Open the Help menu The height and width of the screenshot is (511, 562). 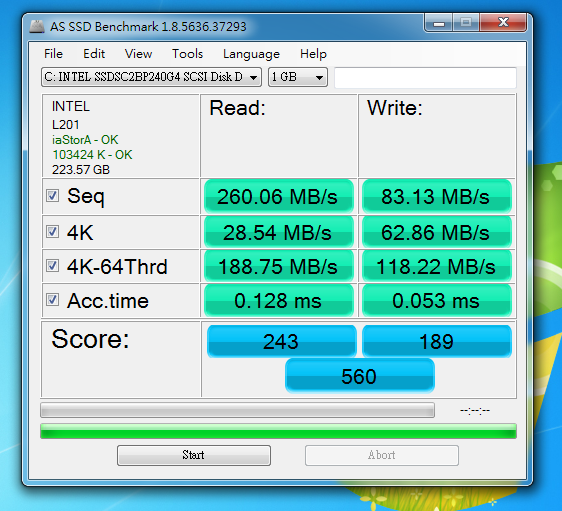313,54
